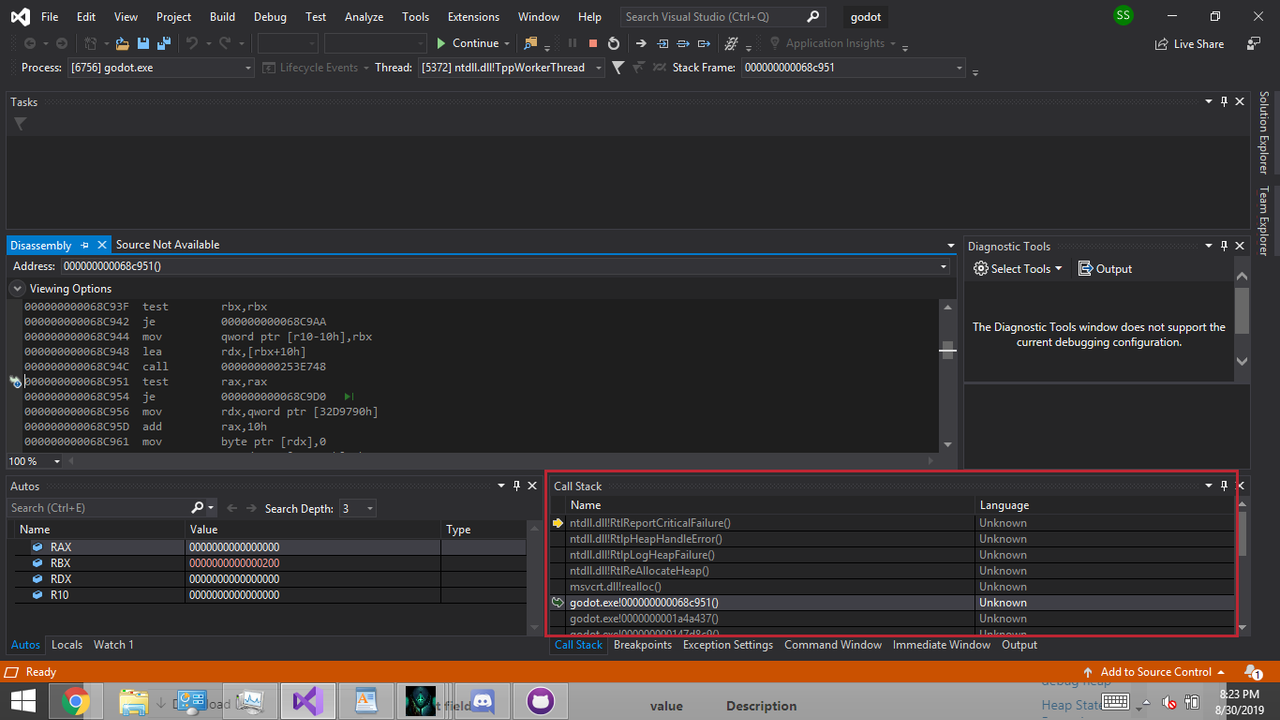This screenshot has width=1280, height=720.
Task: Open the Analyze menu
Action: tap(364, 17)
